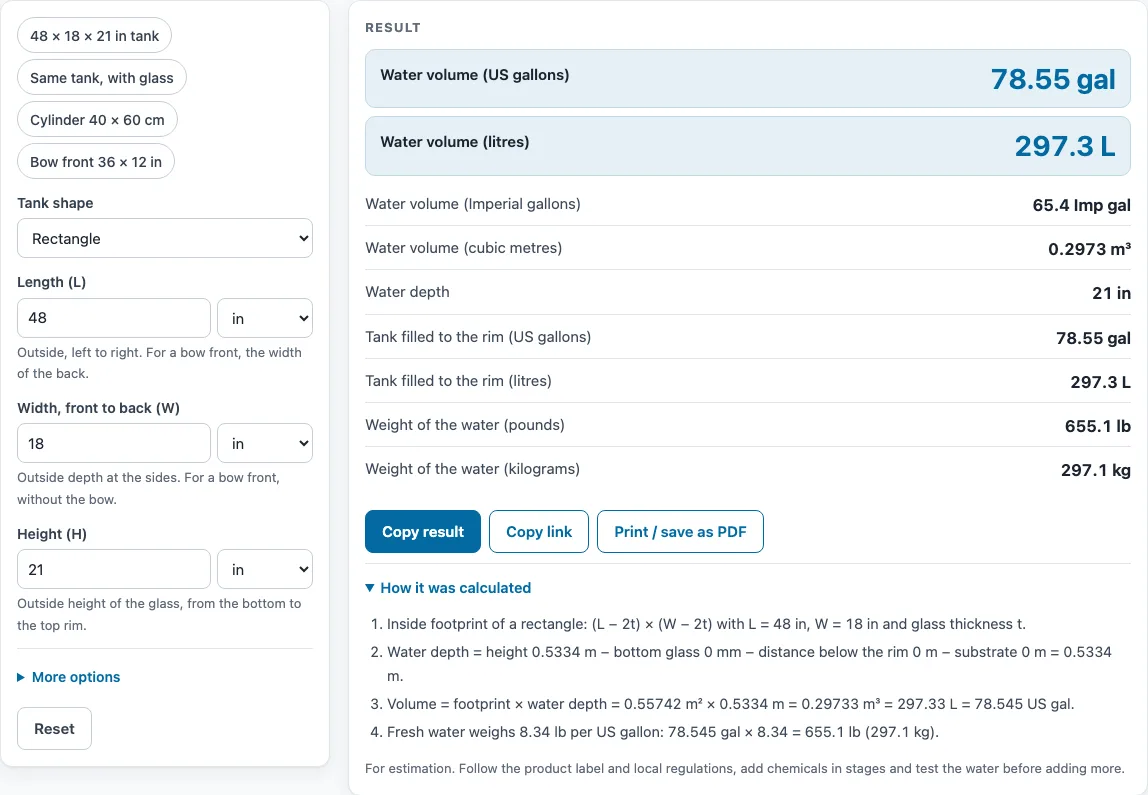Image resolution: width=1148 pixels, height=795 pixels.
Task: Collapse the How it was calculated section
Action: [448, 588]
